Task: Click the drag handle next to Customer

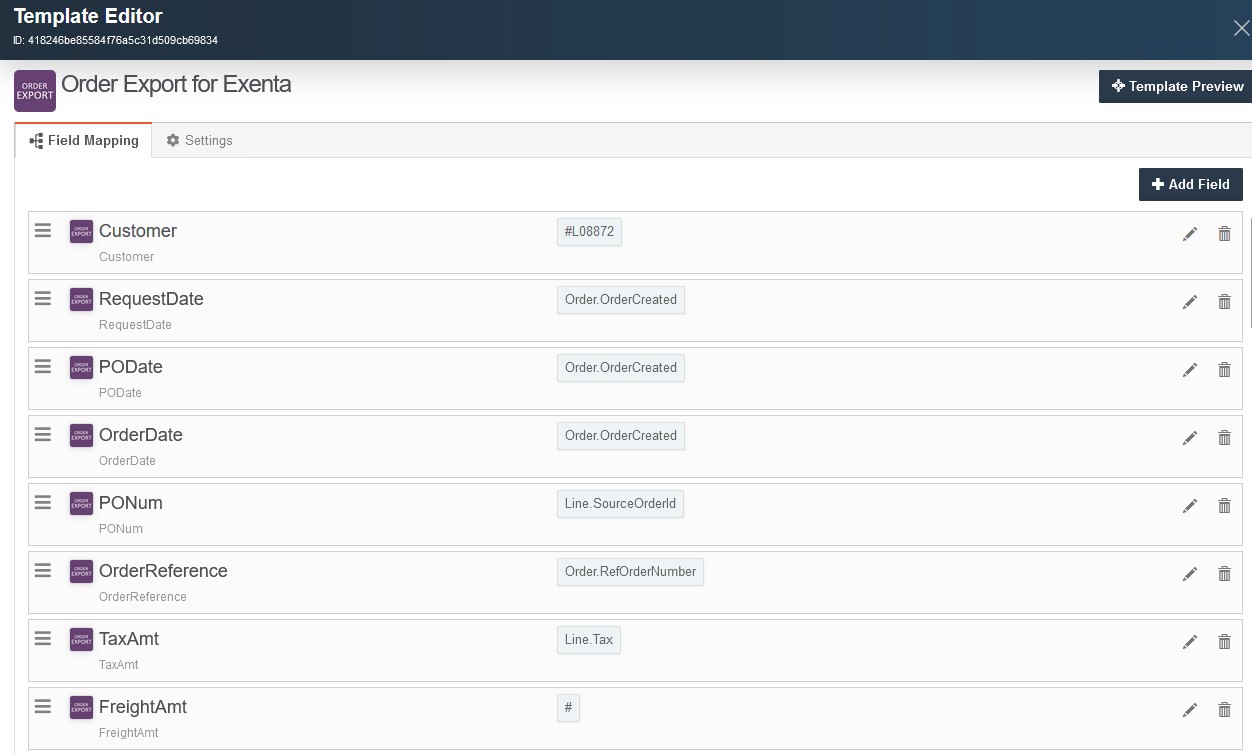Action: point(42,230)
